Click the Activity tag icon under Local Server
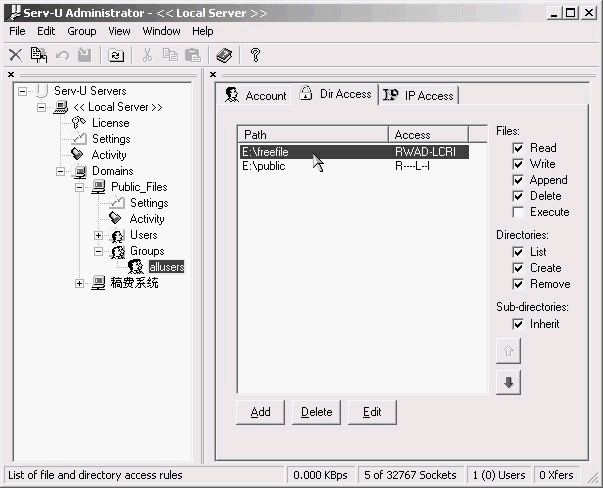The width and height of the screenshot is (603, 488). pyautogui.click(x=77, y=155)
